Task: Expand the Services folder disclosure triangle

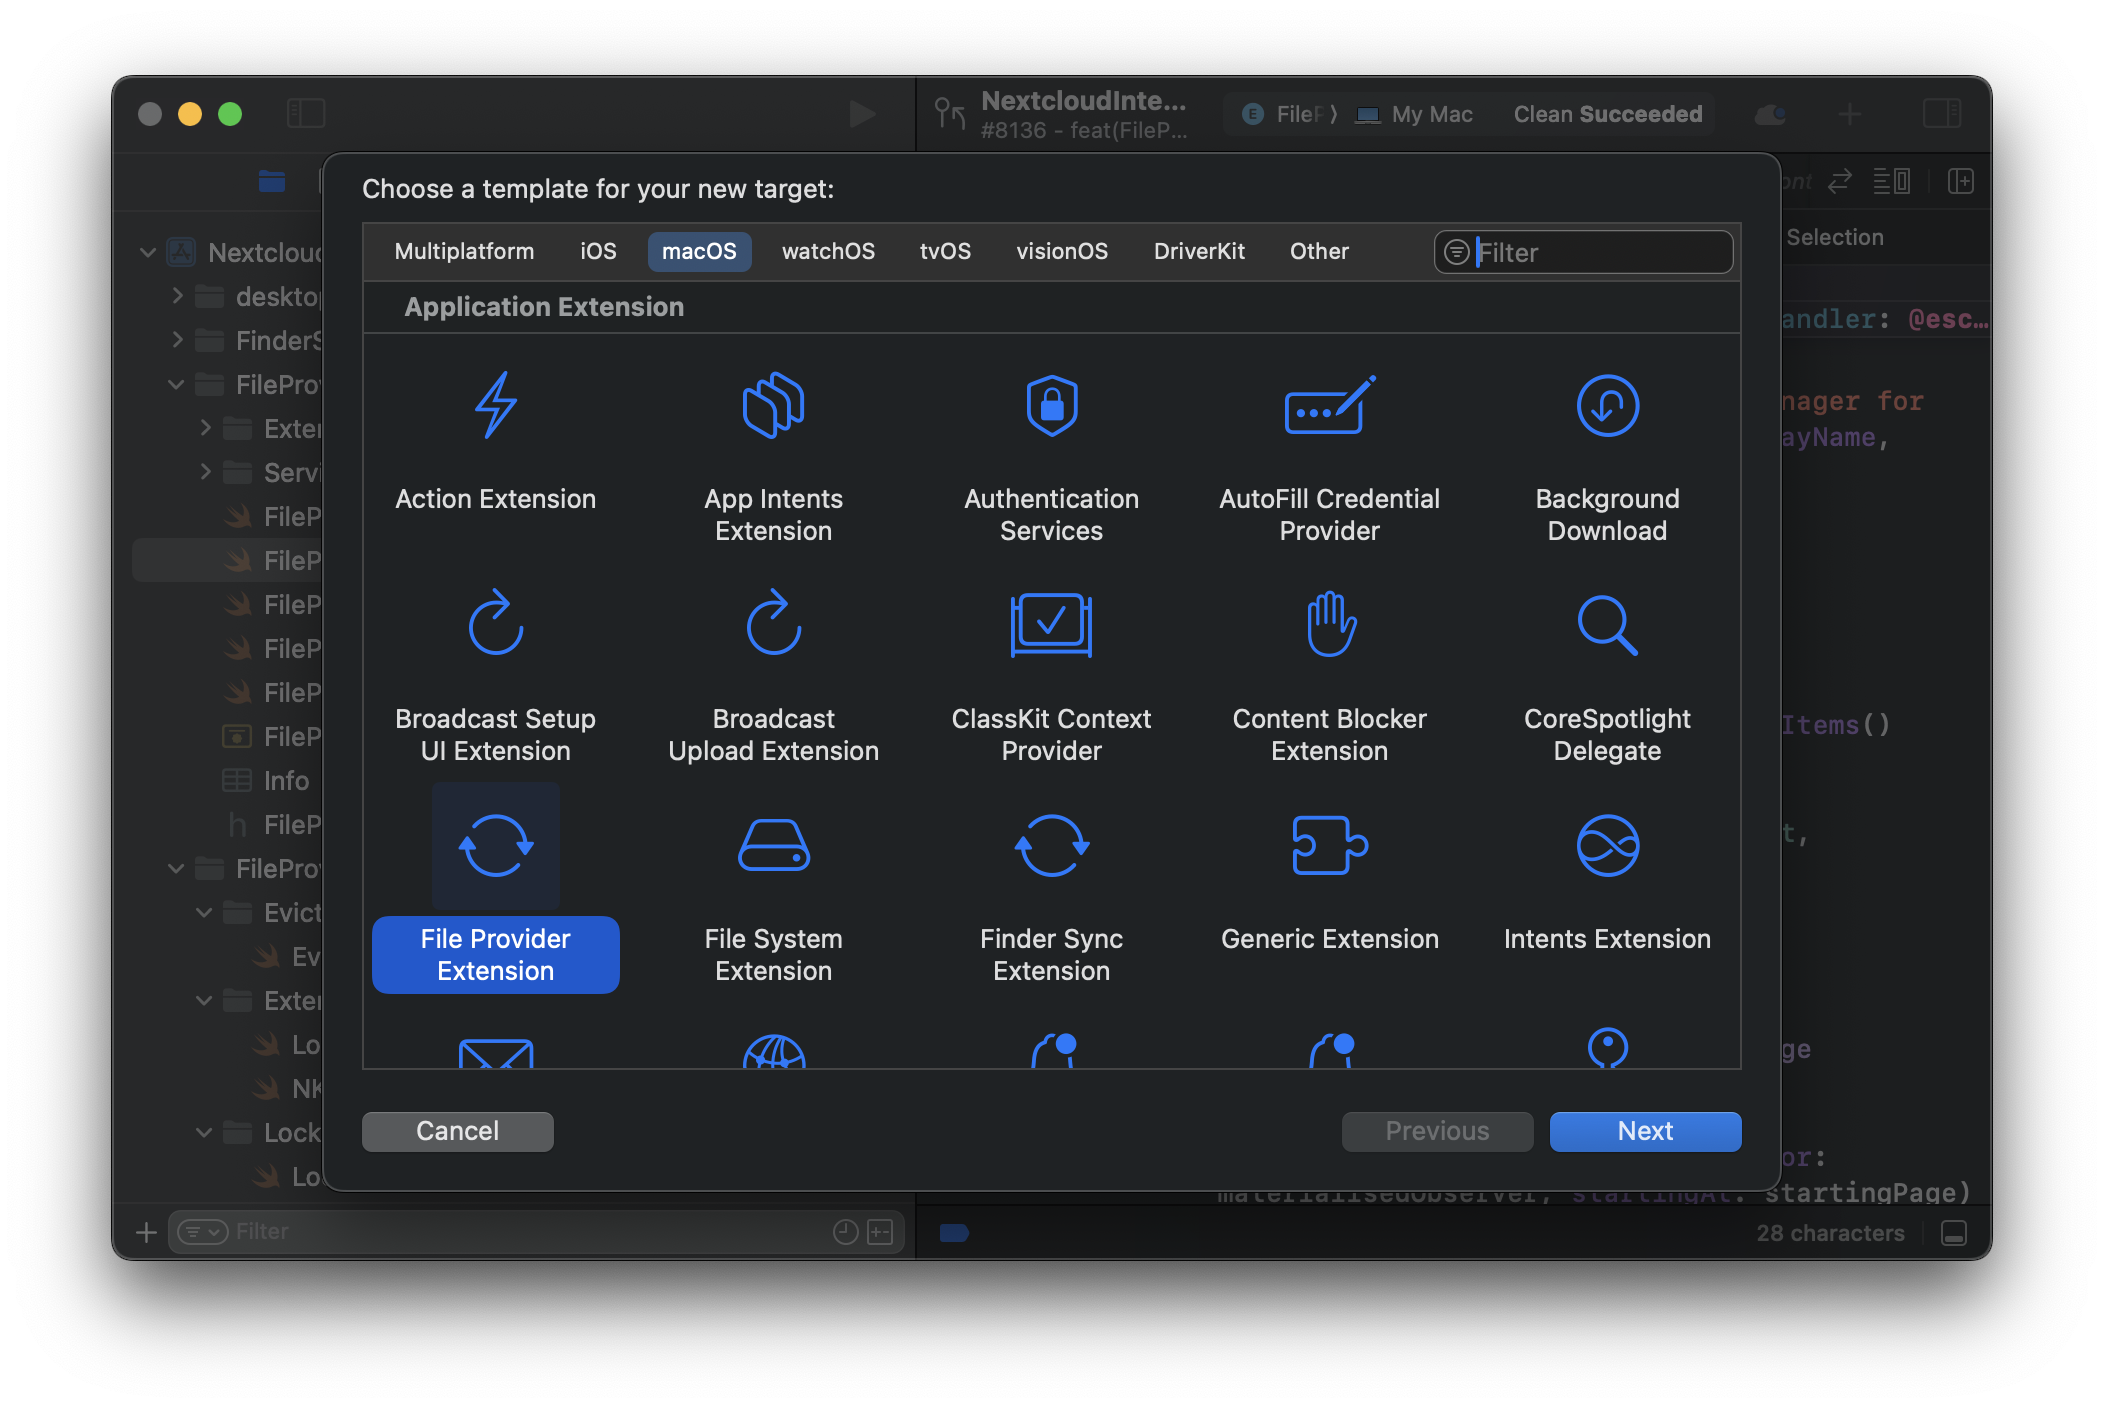Action: (207, 472)
